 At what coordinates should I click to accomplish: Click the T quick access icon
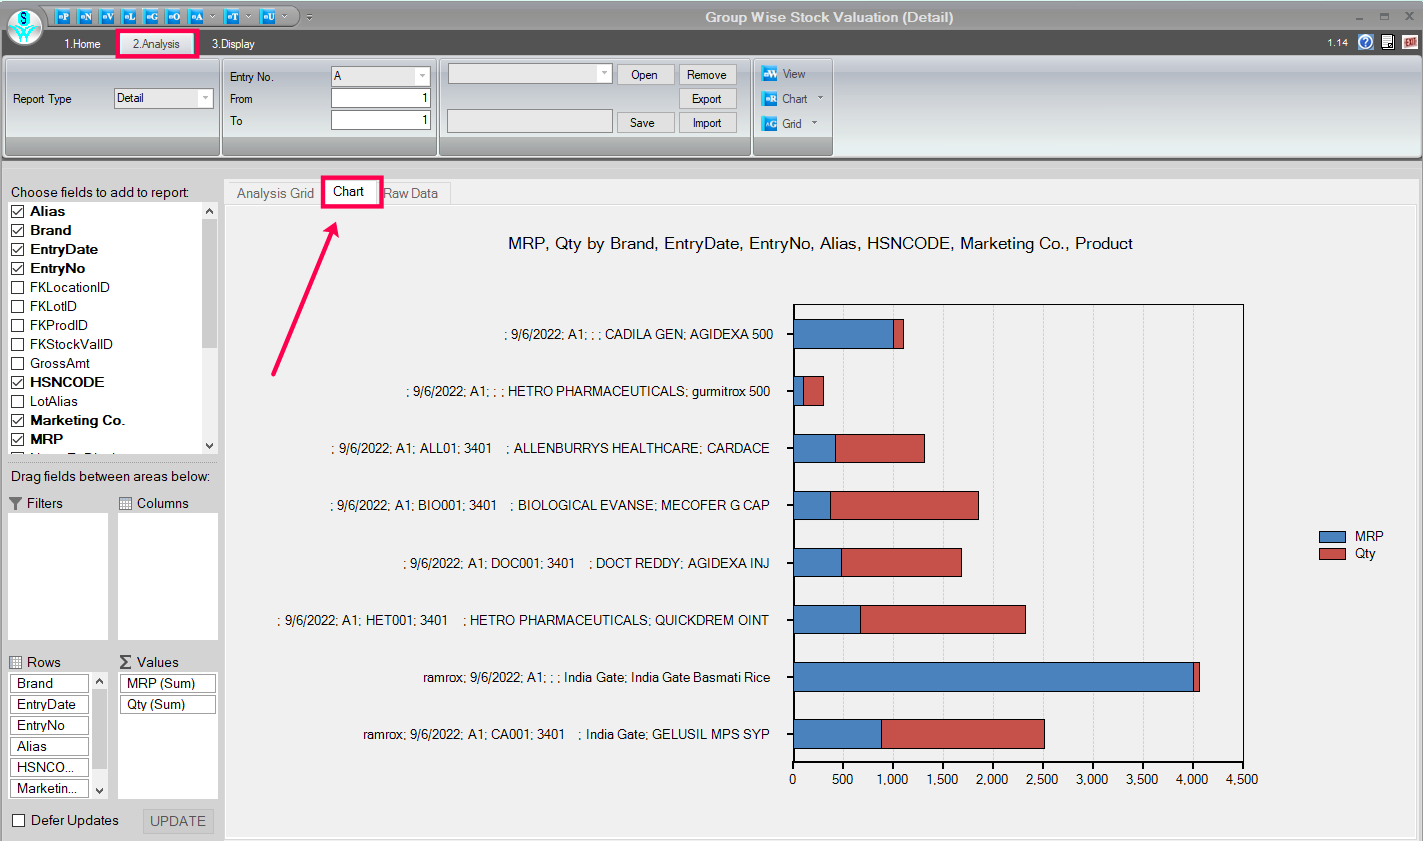(x=232, y=17)
